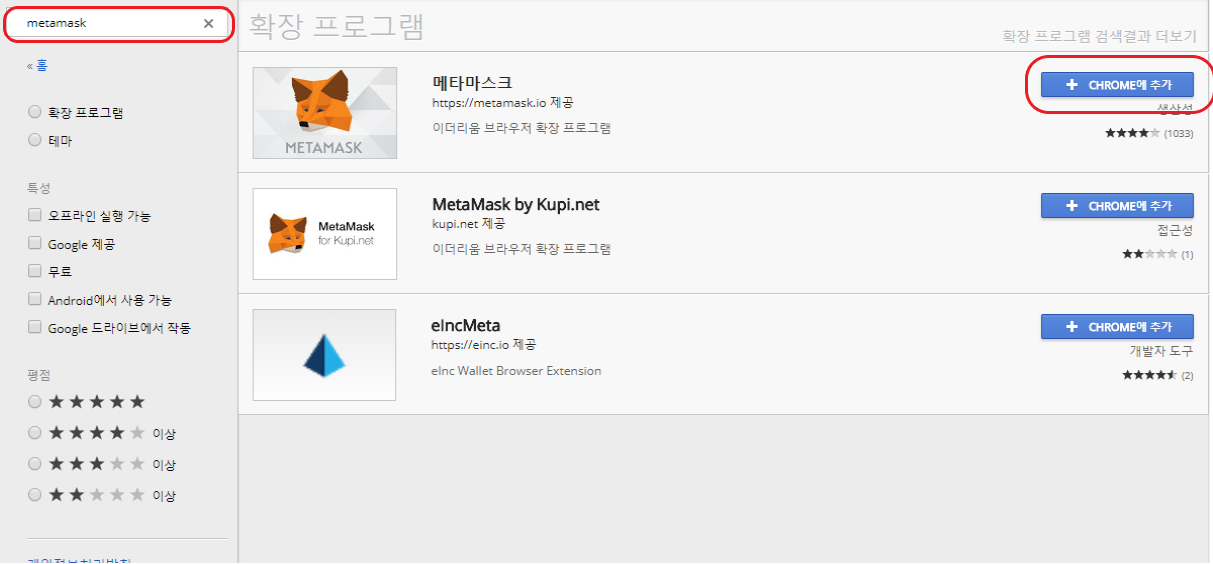Open 확장 프로그램 검색결과 더보기 link

point(1100,36)
